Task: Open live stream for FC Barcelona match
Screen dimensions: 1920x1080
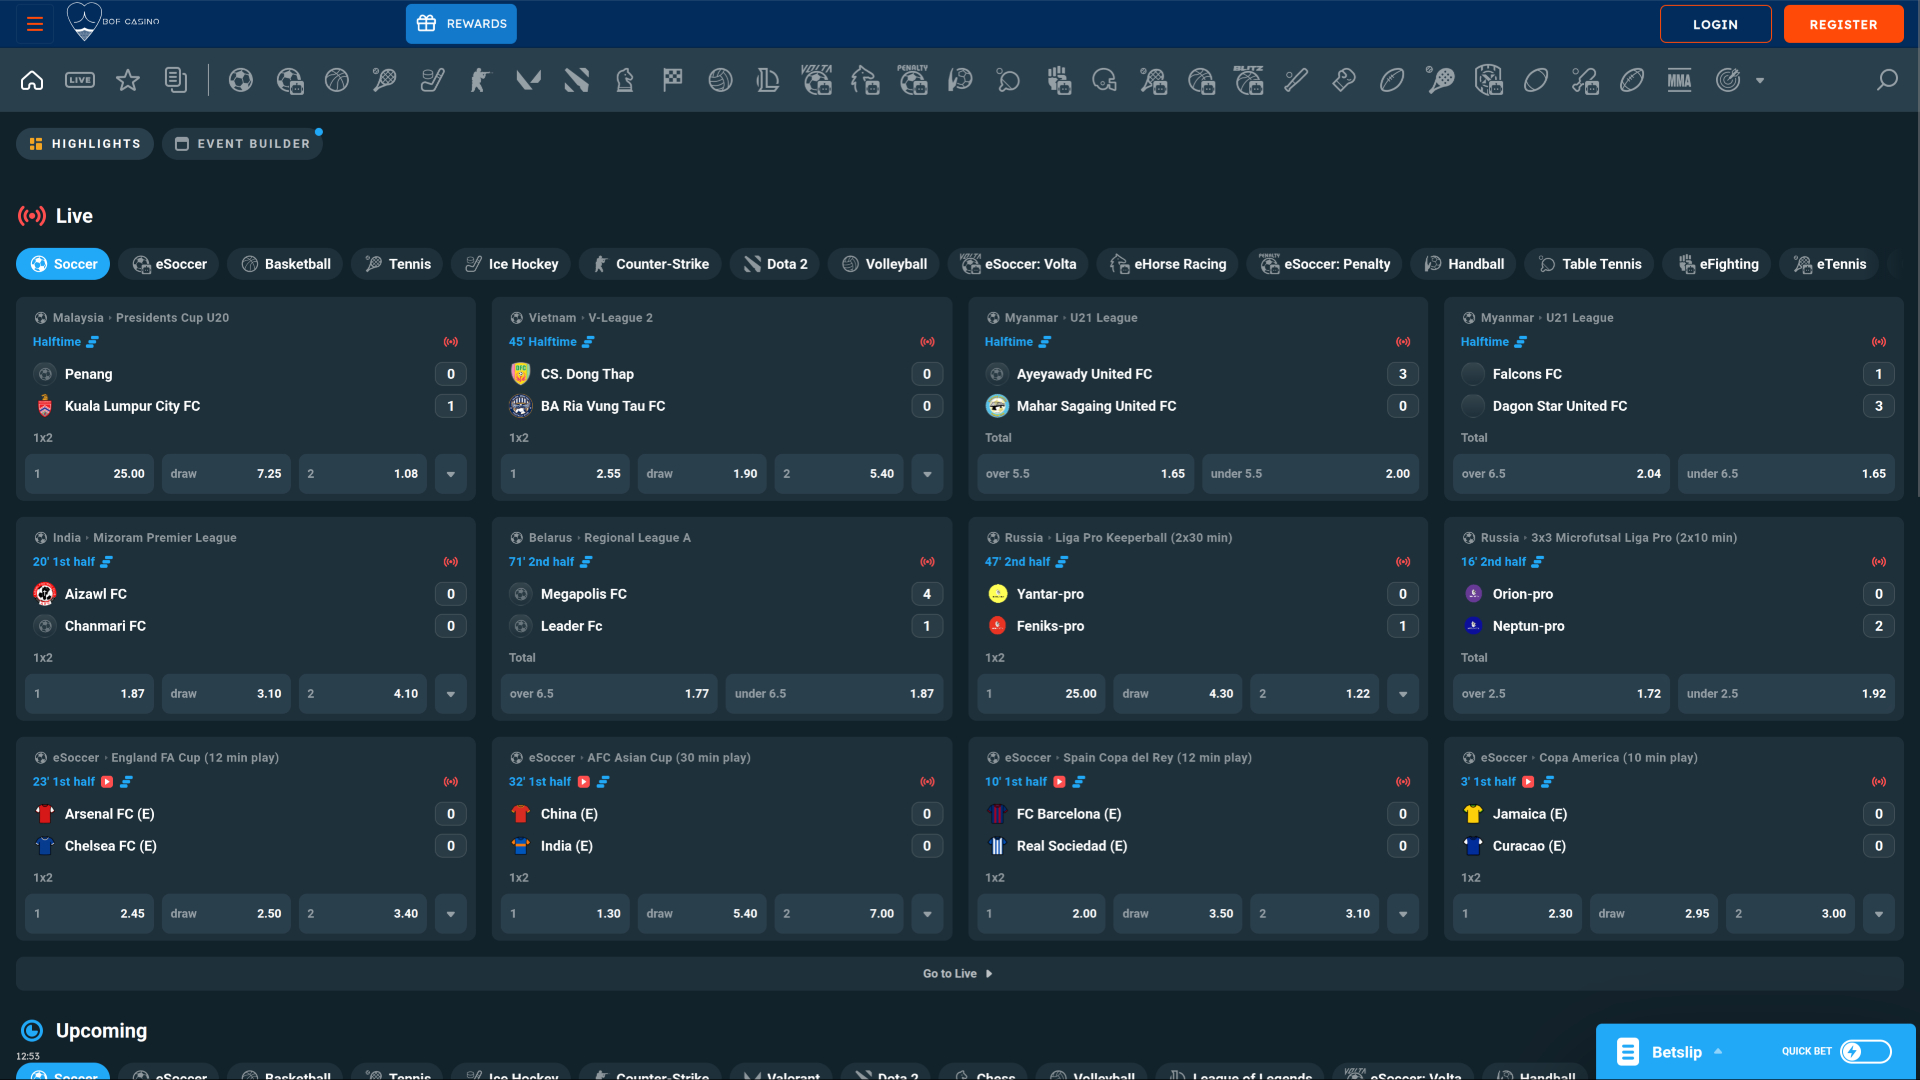Action: click(x=1060, y=782)
